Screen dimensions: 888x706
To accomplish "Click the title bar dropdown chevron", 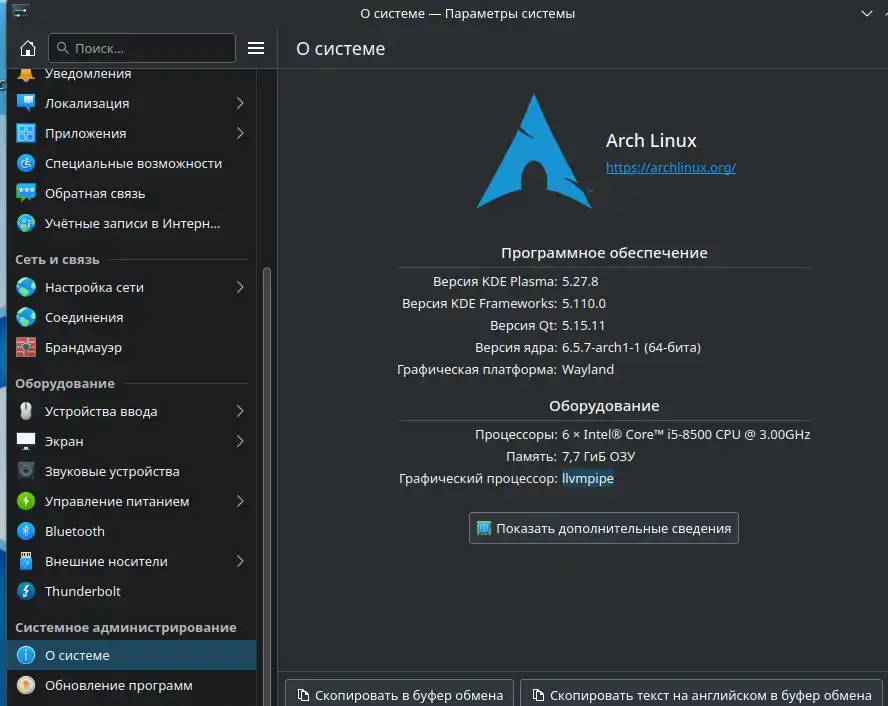I will [866, 13].
